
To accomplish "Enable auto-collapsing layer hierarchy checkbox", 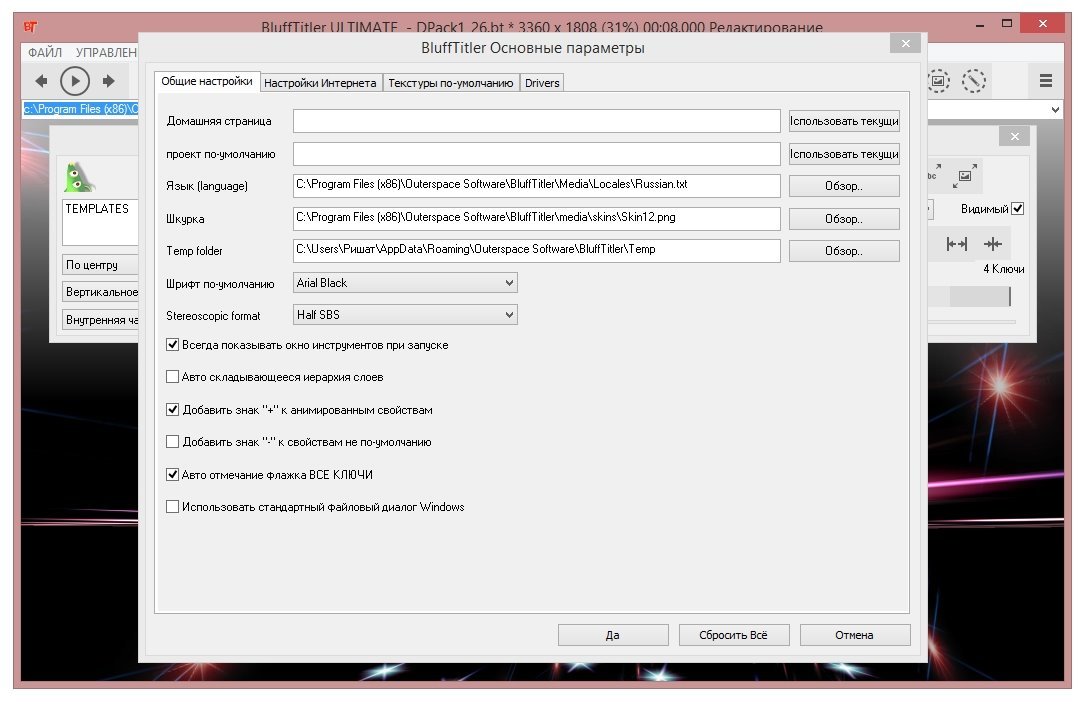I will click(x=172, y=378).
